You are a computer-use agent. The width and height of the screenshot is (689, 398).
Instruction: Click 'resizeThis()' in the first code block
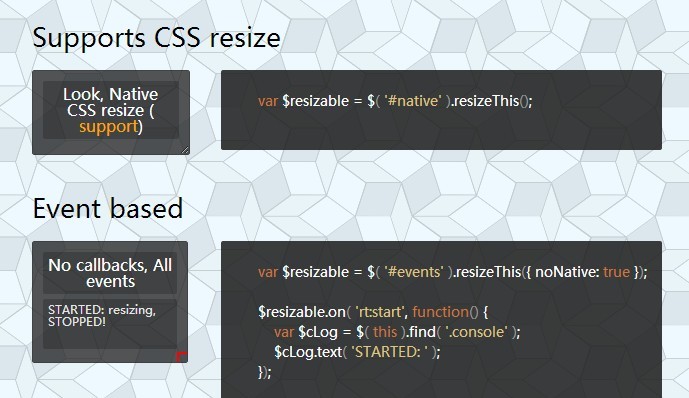click(x=490, y=101)
